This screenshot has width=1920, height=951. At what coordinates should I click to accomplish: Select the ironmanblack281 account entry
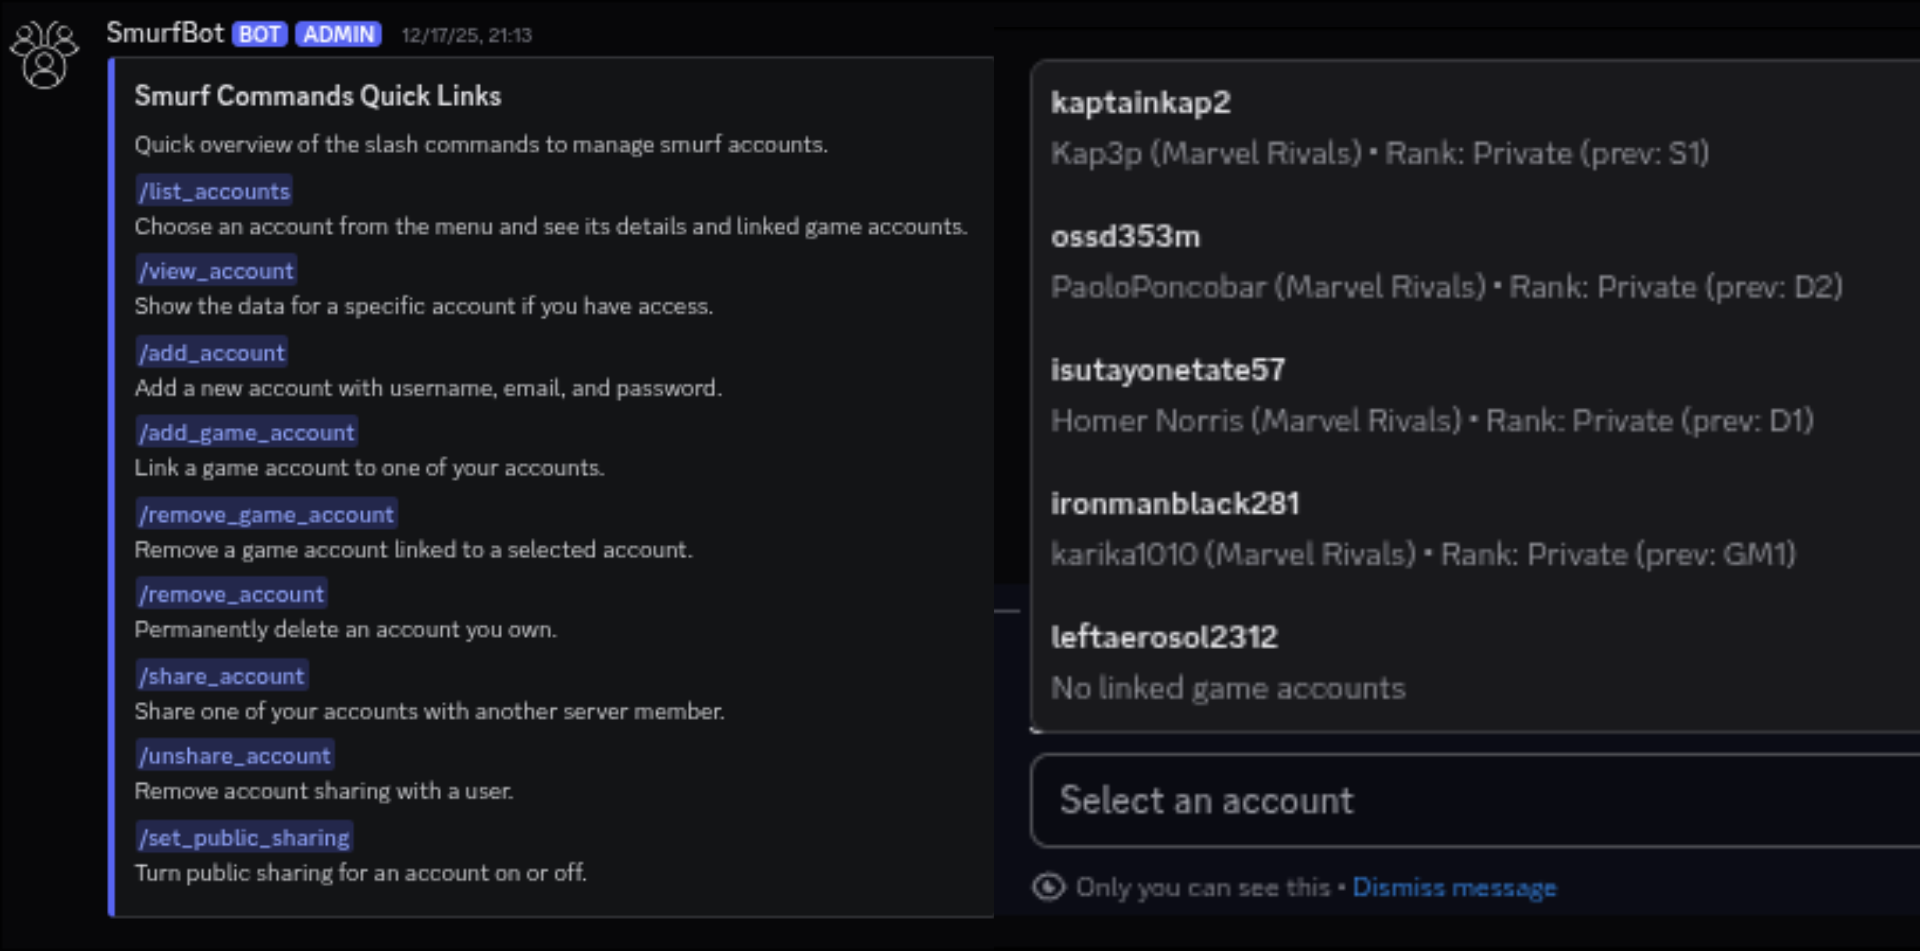(x=1175, y=503)
